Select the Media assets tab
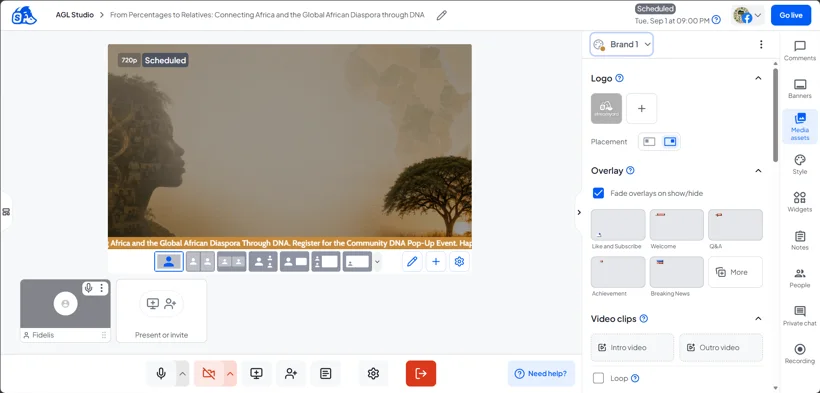This screenshot has height=393, width=820. [x=800, y=127]
